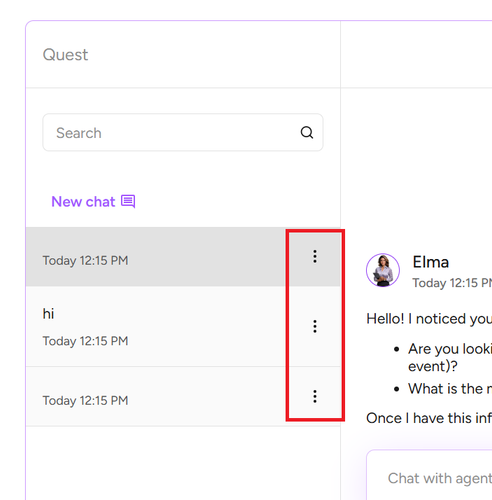This screenshot has width=492, height=500.
Task: Click the "What is the" bullet point
Action: pos(450,389)
